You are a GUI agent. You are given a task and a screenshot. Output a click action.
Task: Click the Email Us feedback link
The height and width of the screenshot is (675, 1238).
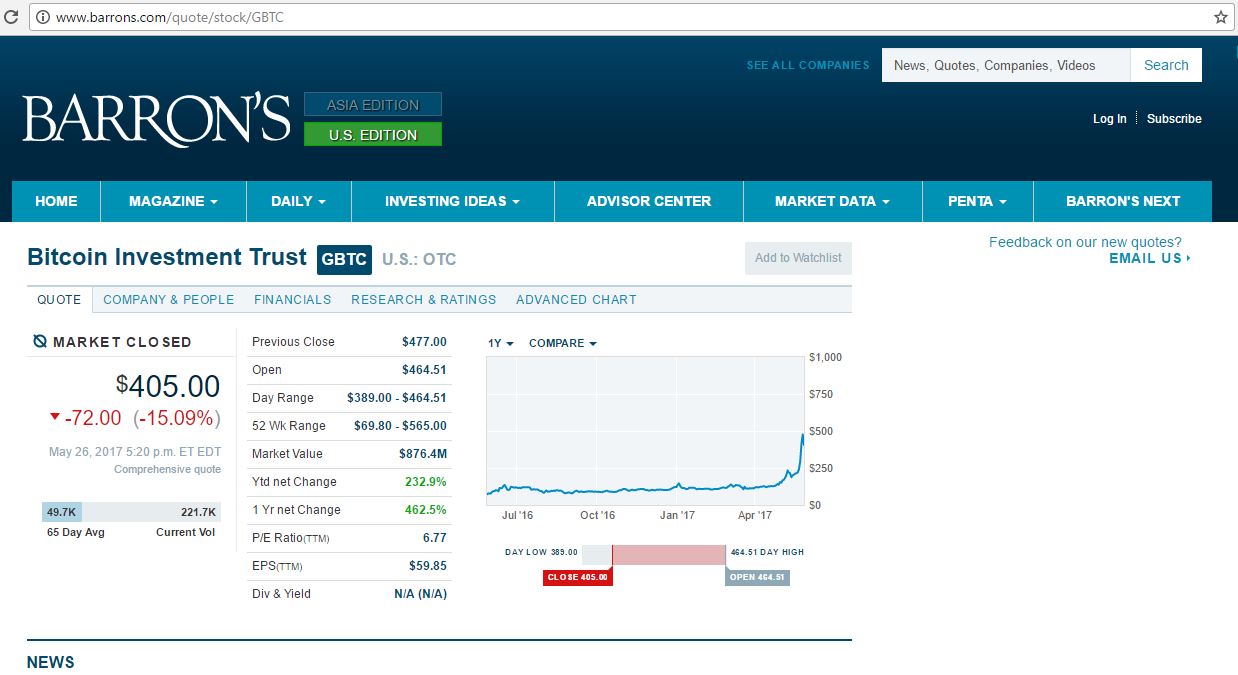pos(1150,258)
